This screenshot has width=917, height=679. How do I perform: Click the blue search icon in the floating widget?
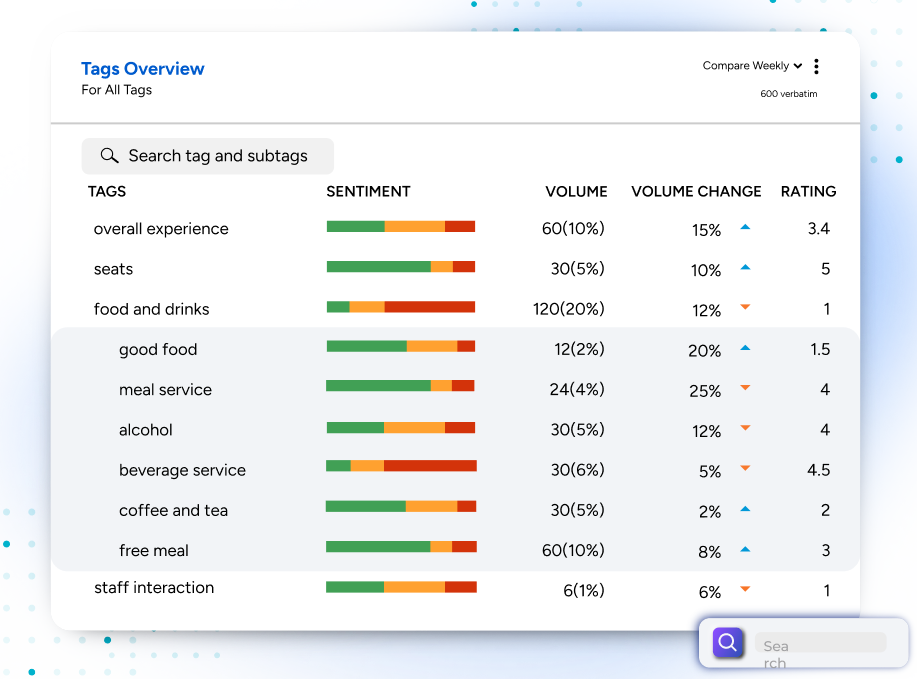click(x=727, y=642)
